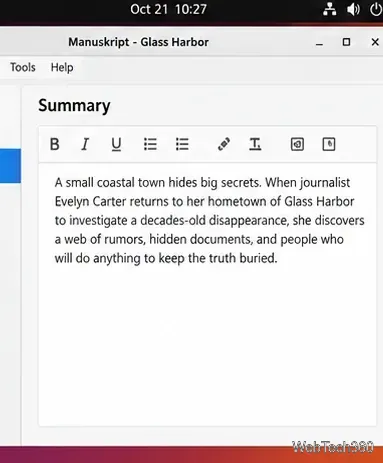Open the power icon in top bar

[x=376, y=10]
